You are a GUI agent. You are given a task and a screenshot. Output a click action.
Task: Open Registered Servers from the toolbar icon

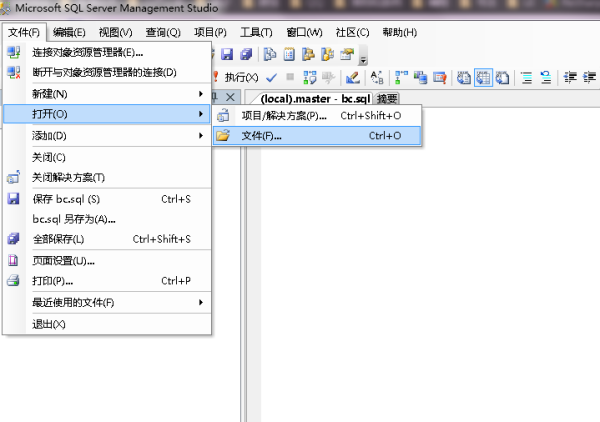(270, 54)
